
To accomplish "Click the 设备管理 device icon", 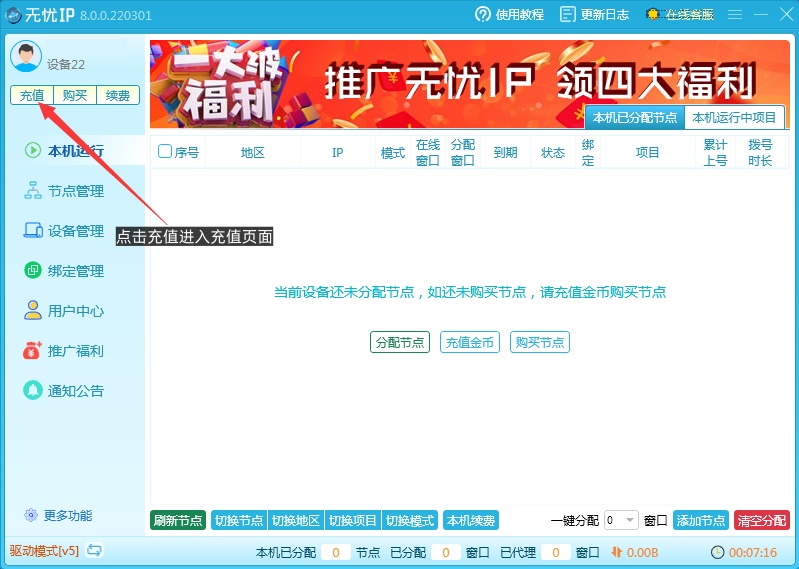I will (x=33, y=230).
